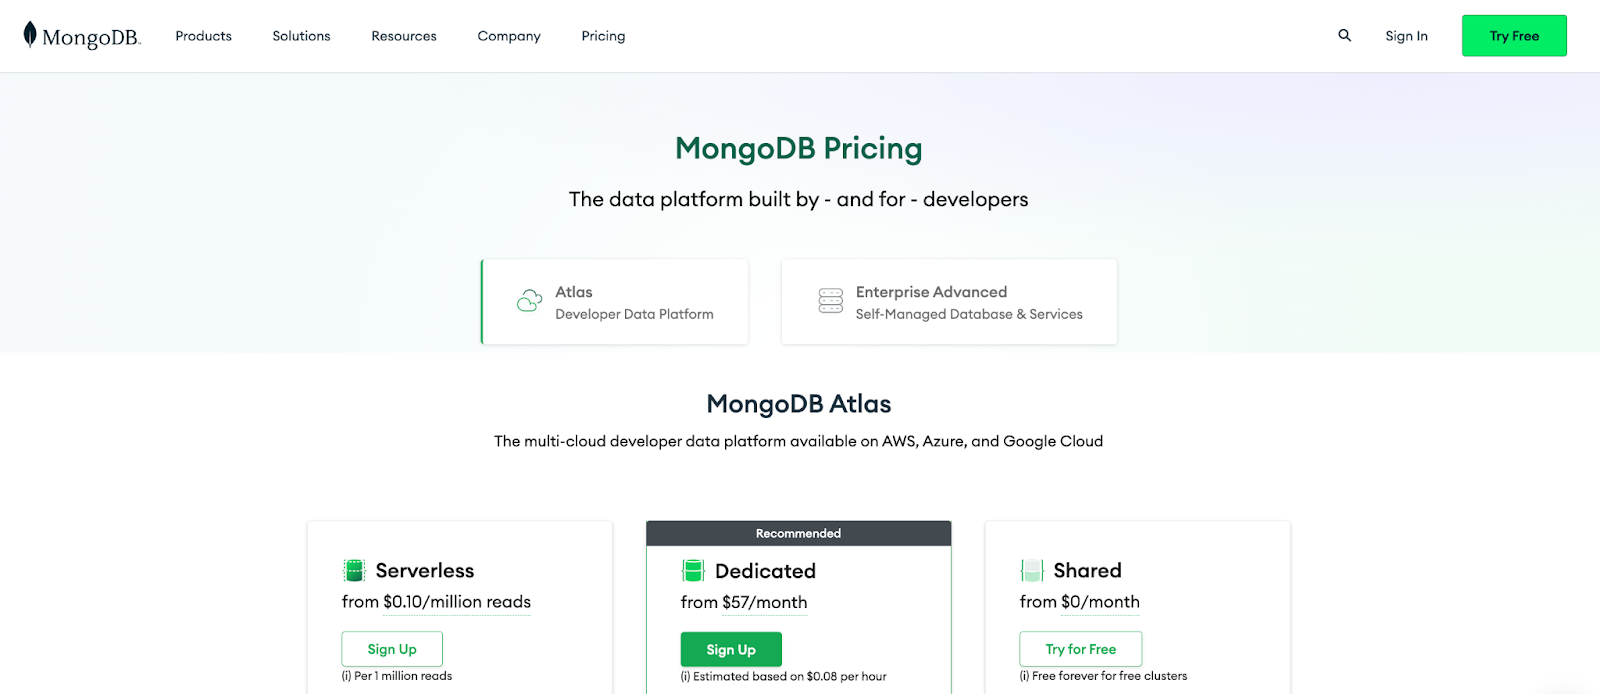
Task: Click the Shared cluster icon
Action: pyautogui.click(x=1032, y=570)
